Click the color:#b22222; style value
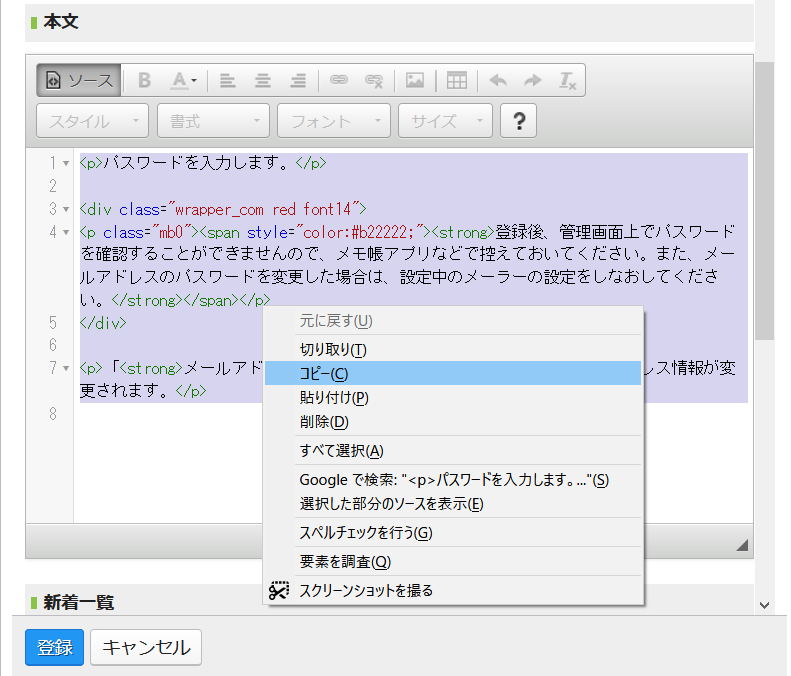This screenshot has height=676, width=791. click(358, 233)
